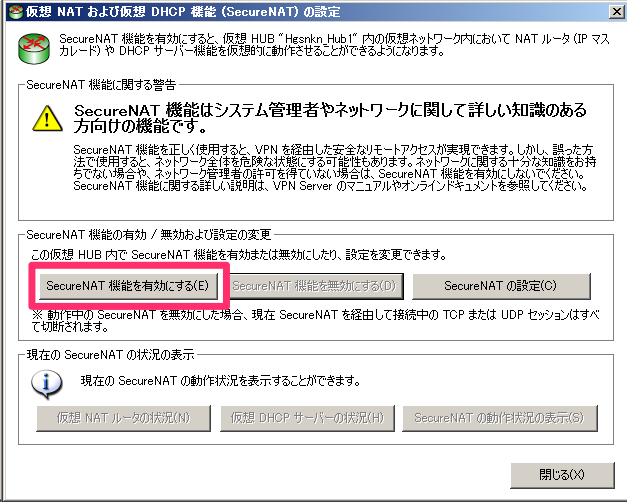Screen dimensions: 627x502
Task: Click the text 現在の SecureNAT の動作状況を表示することができます。
Action: (x=220, y=380)
